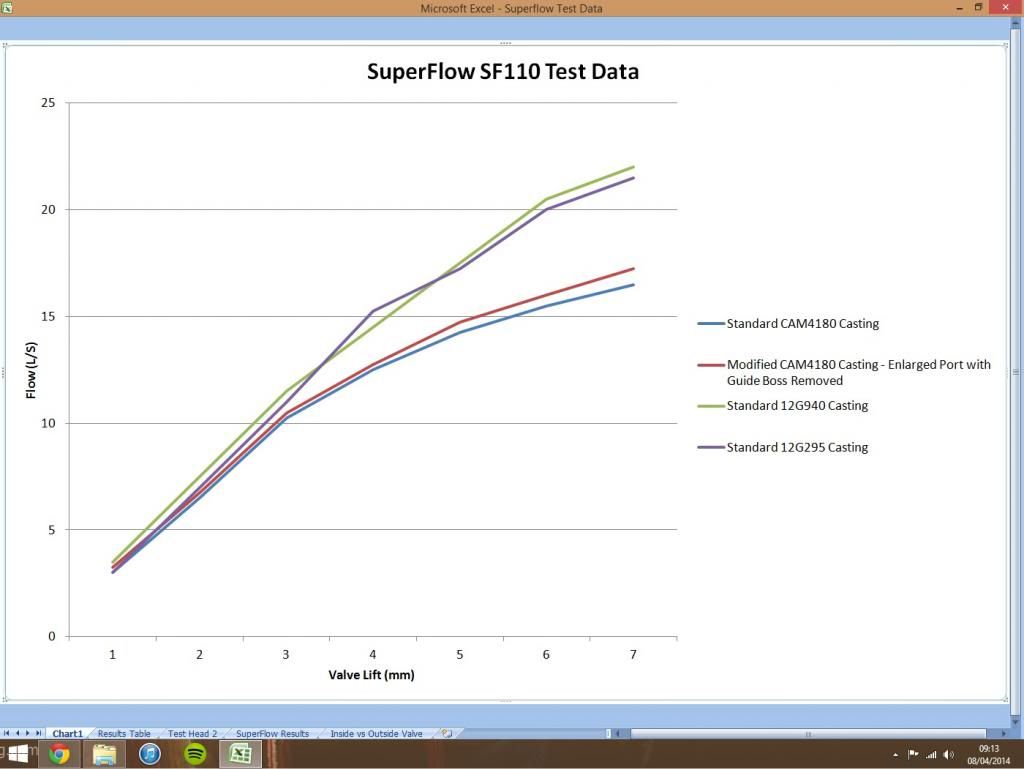Jump to last sheet tab arrow
The width and height of the screenshot is (1024, 769).
tap(39, 733)
